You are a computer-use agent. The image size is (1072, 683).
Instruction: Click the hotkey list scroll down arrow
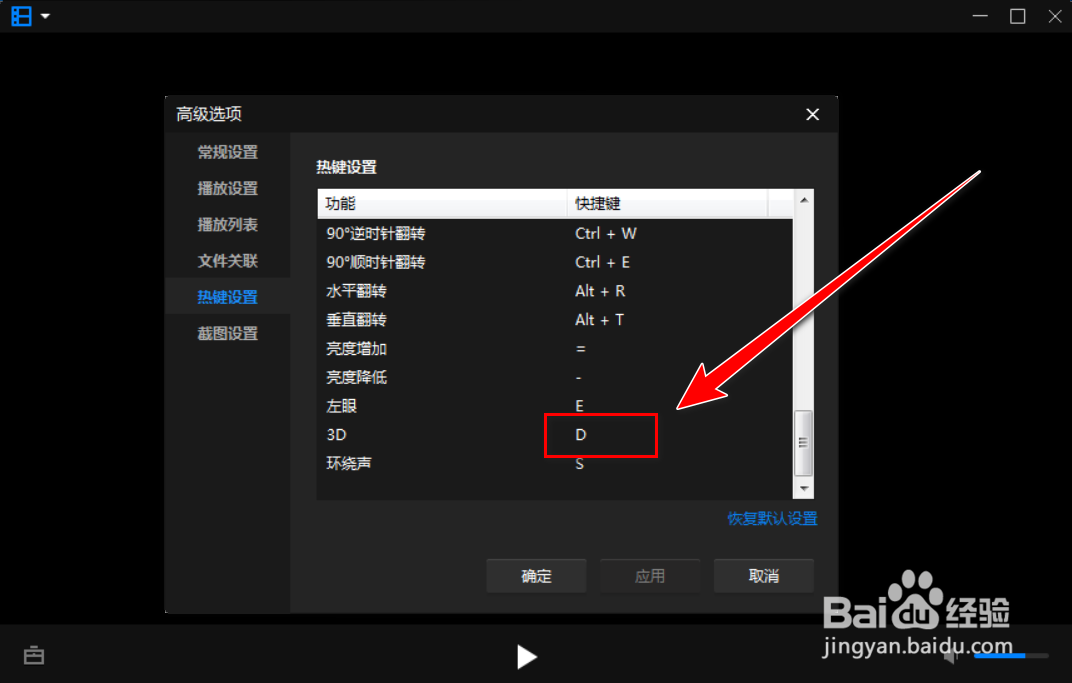coord(804,489)
